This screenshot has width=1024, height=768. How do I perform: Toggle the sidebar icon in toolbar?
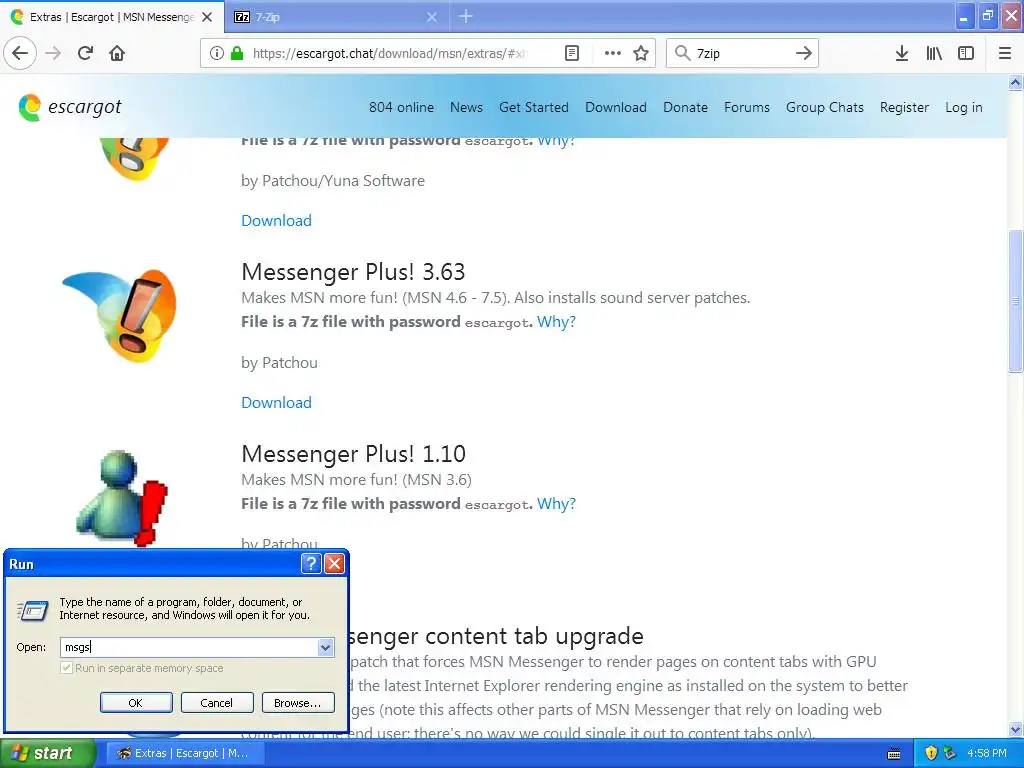966,53
